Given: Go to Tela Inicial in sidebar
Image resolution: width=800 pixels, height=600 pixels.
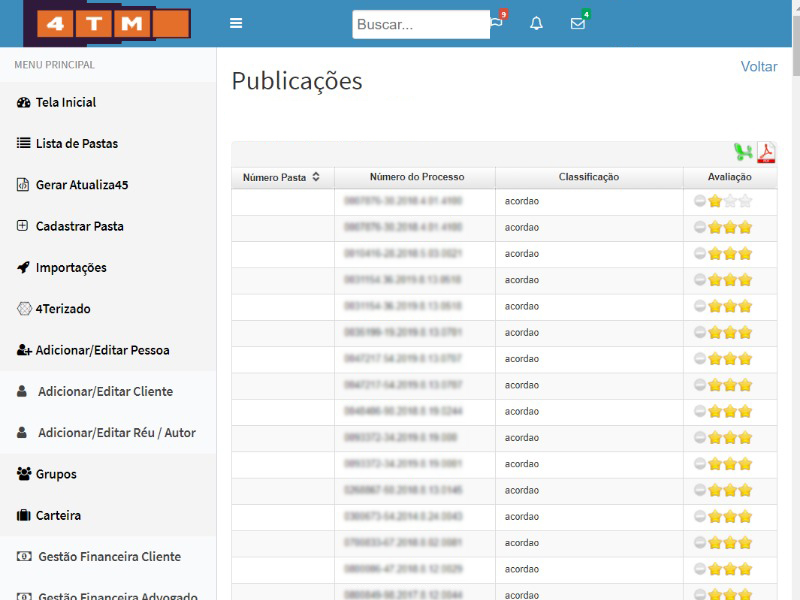Looking at the screenshot, I should [66, 102].
